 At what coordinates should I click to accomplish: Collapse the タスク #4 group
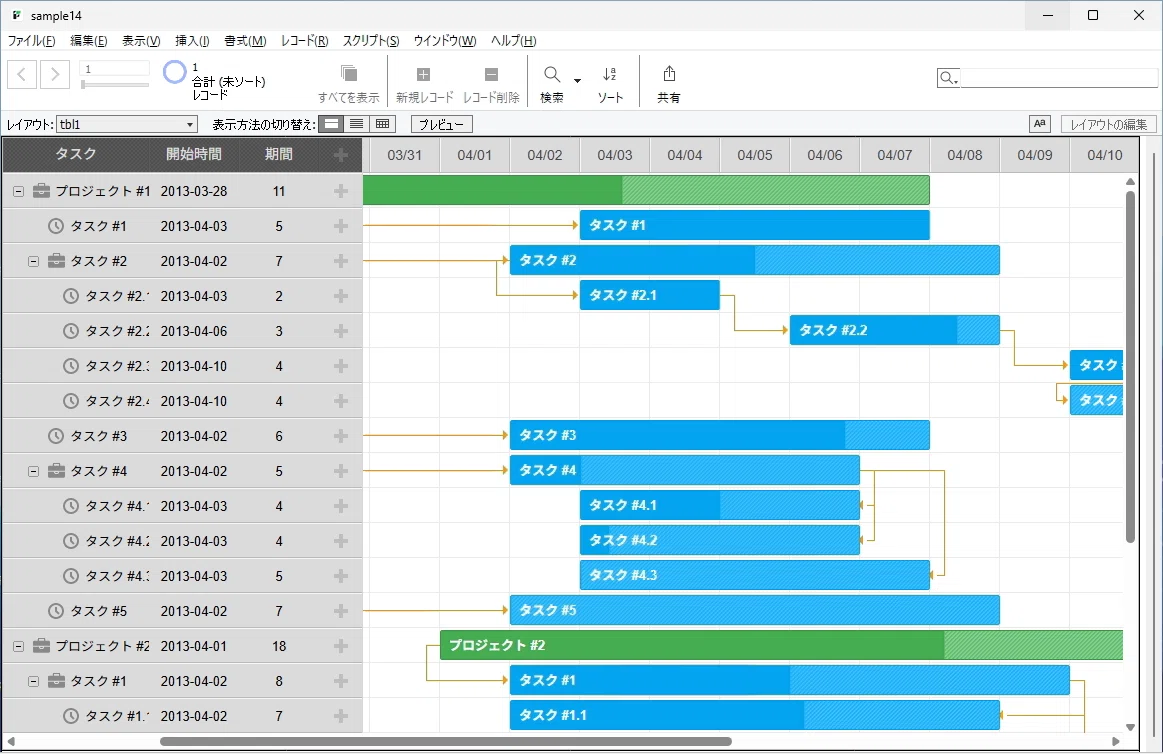point(33,471)
